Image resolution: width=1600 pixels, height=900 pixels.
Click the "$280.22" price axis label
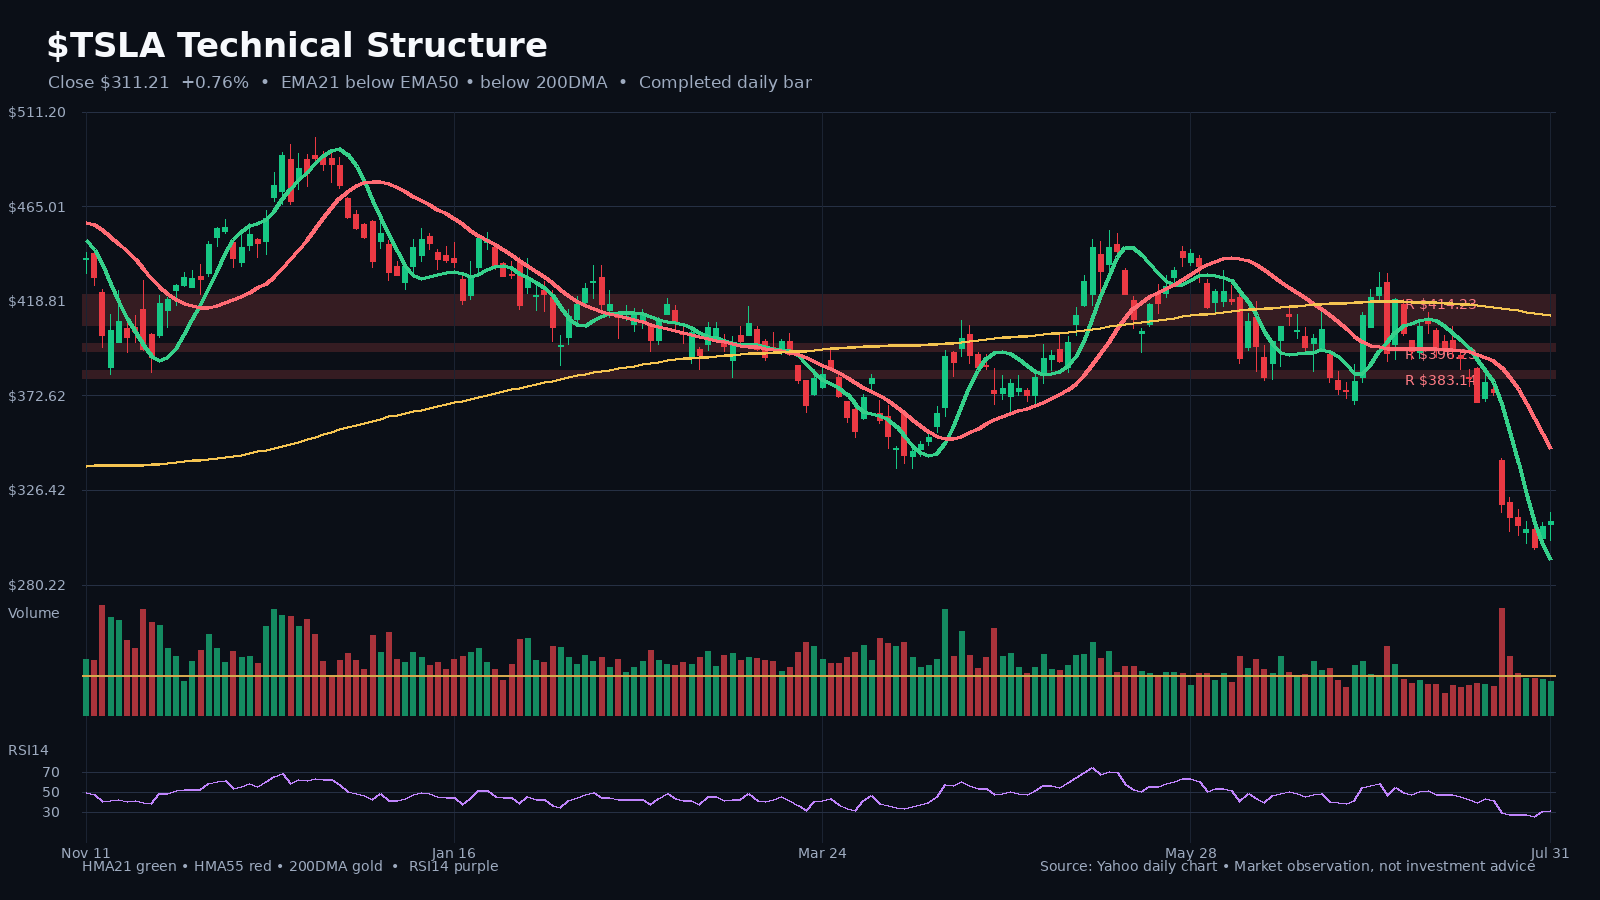37,585
